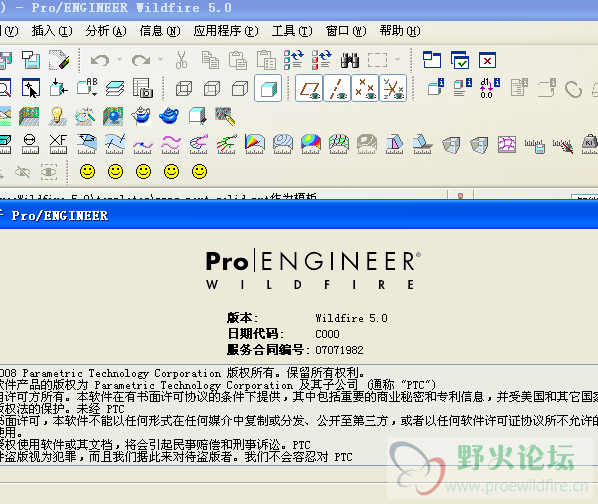Click the new window icon

[432, 60]
